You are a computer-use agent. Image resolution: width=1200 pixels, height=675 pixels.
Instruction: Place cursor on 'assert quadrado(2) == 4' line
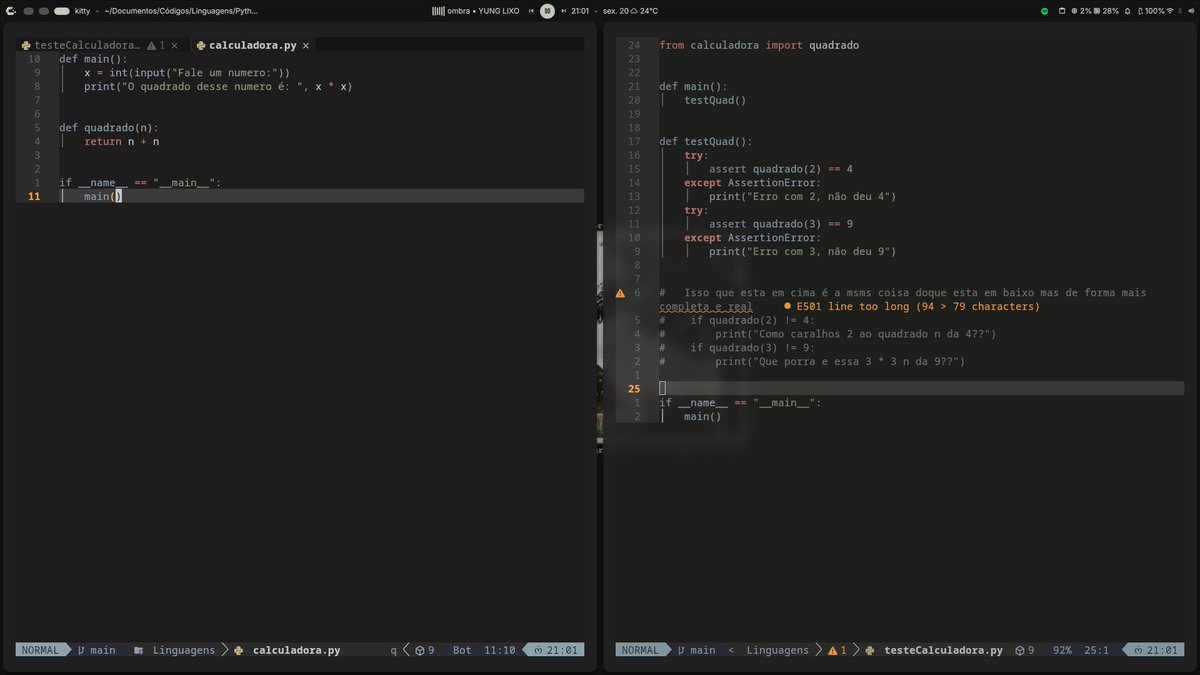(x=781, y=169)
